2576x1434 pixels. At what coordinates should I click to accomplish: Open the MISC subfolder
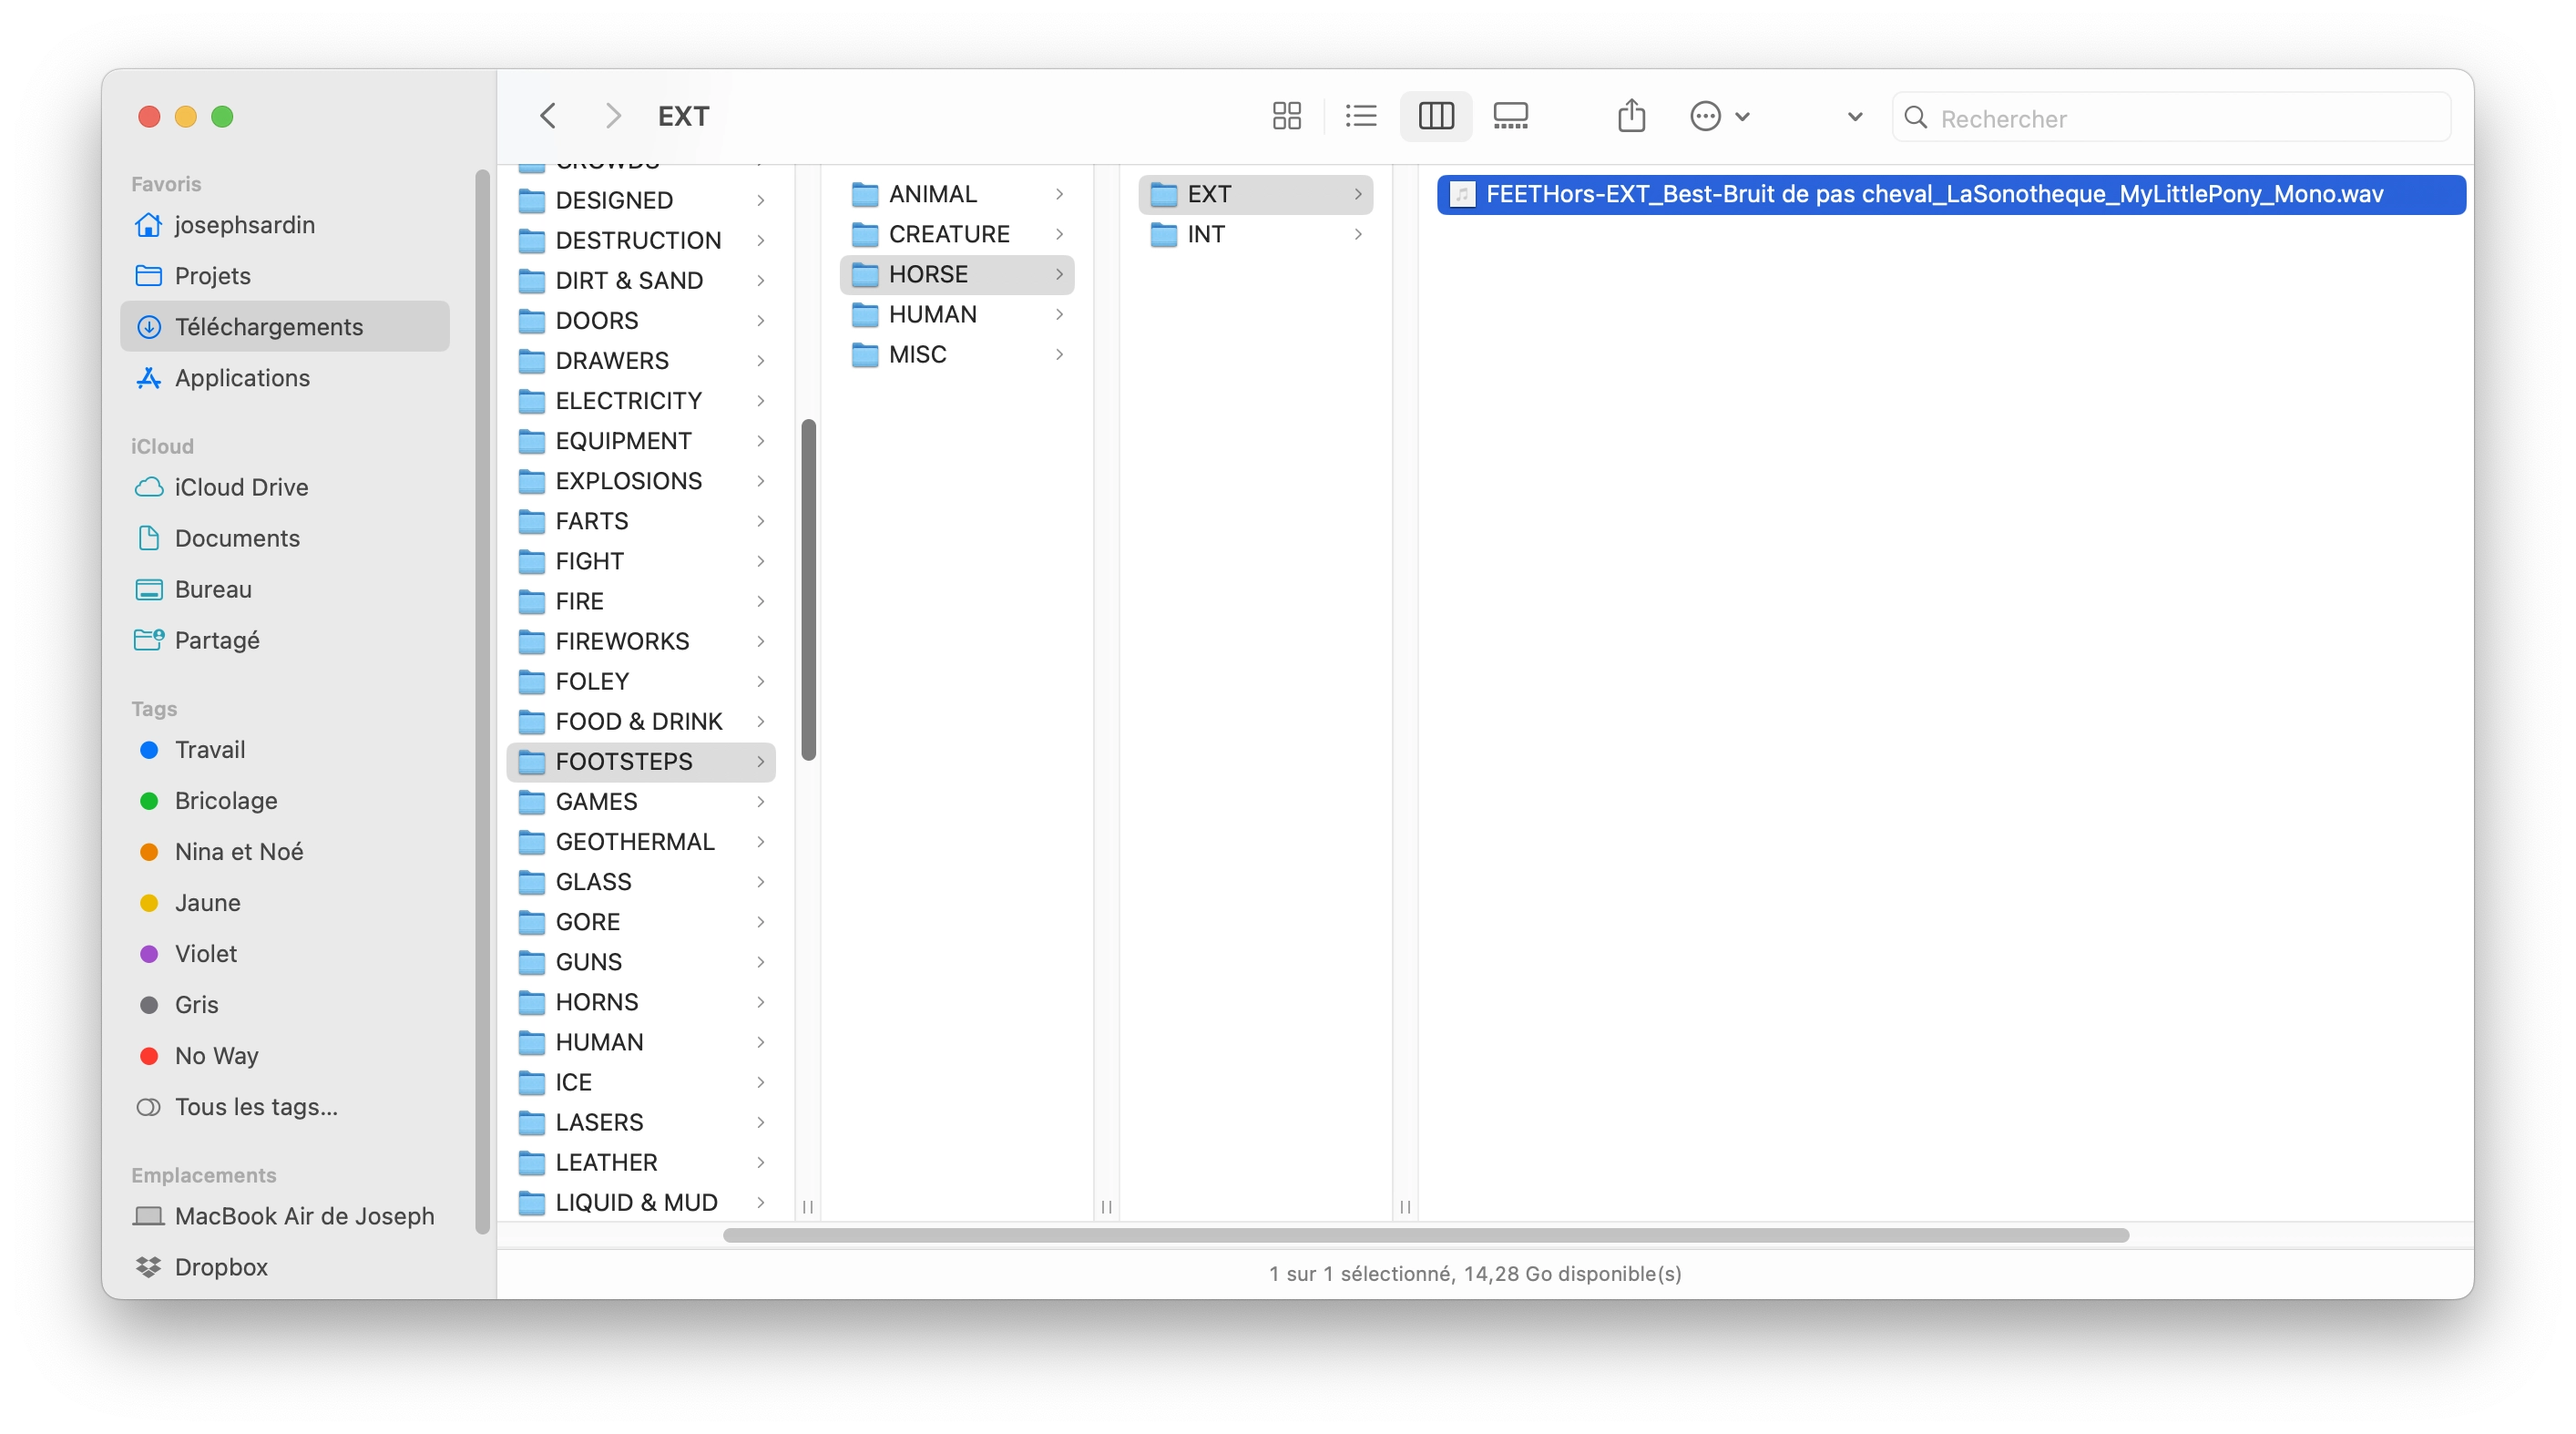[x=957, y=354]
